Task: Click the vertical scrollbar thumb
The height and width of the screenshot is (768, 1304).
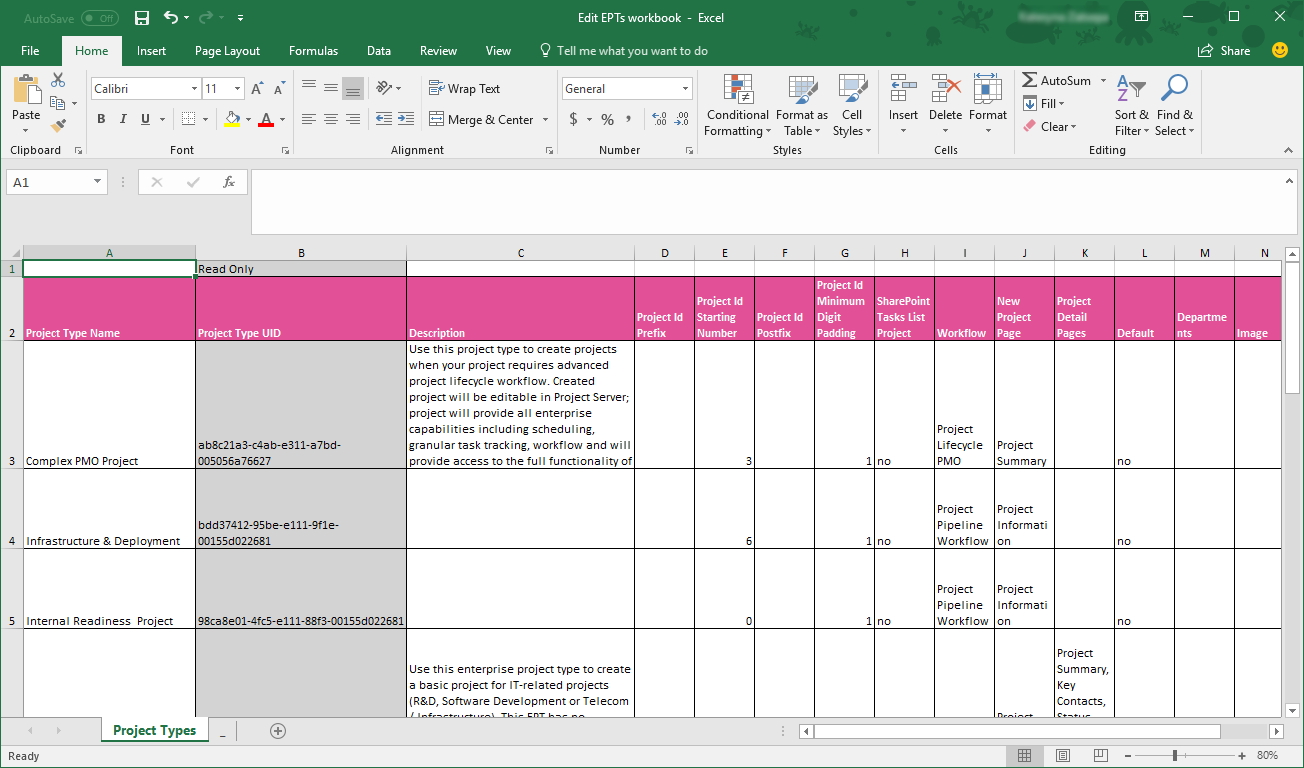Action: pyautogui.click(x=1291, y=330)
